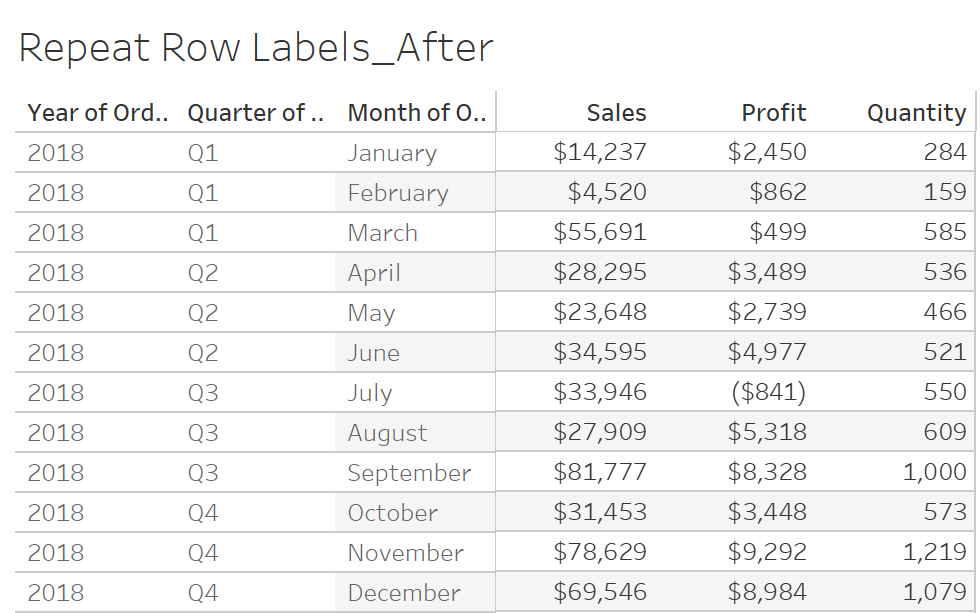The height and width of the screenshot is (613, 980).
Task: Select the 2018 label in January row
Action: (56, 153)
